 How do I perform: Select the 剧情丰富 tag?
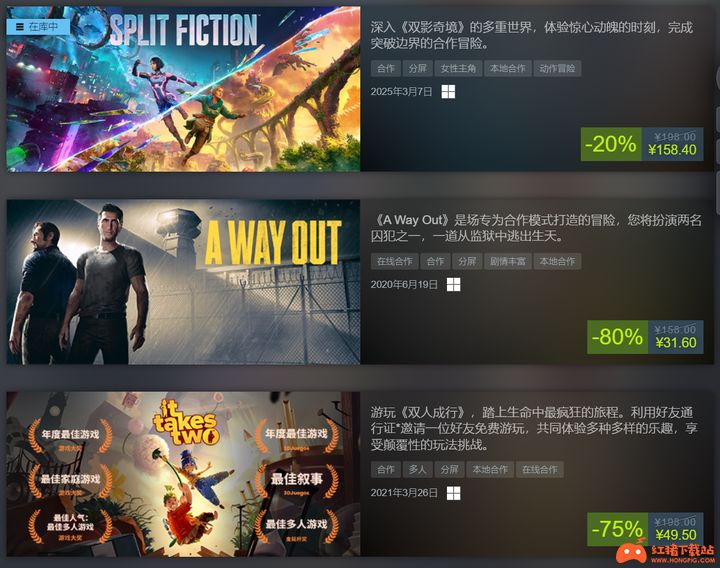tap(507, 261)
